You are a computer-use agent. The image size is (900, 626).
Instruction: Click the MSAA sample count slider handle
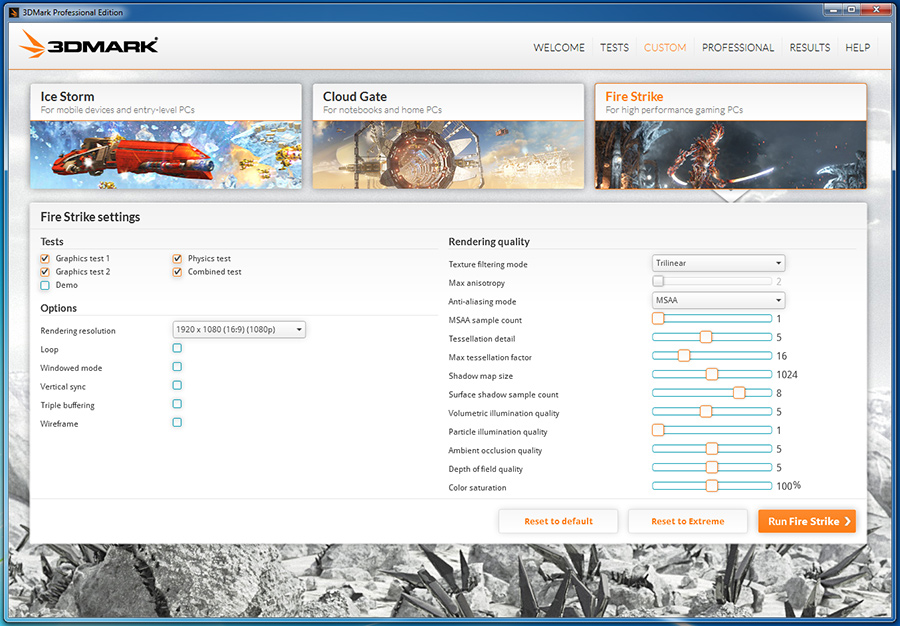pyautogui.click(x=658, y=318)
